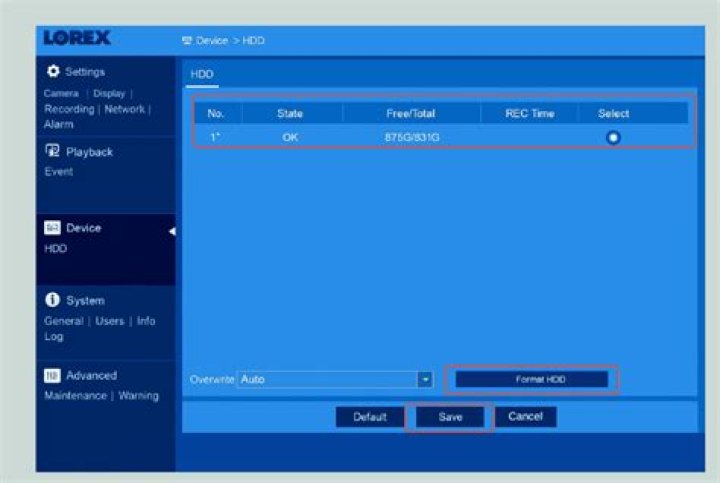Click the Advanced icon in sidebar

(x=53, y=376)
